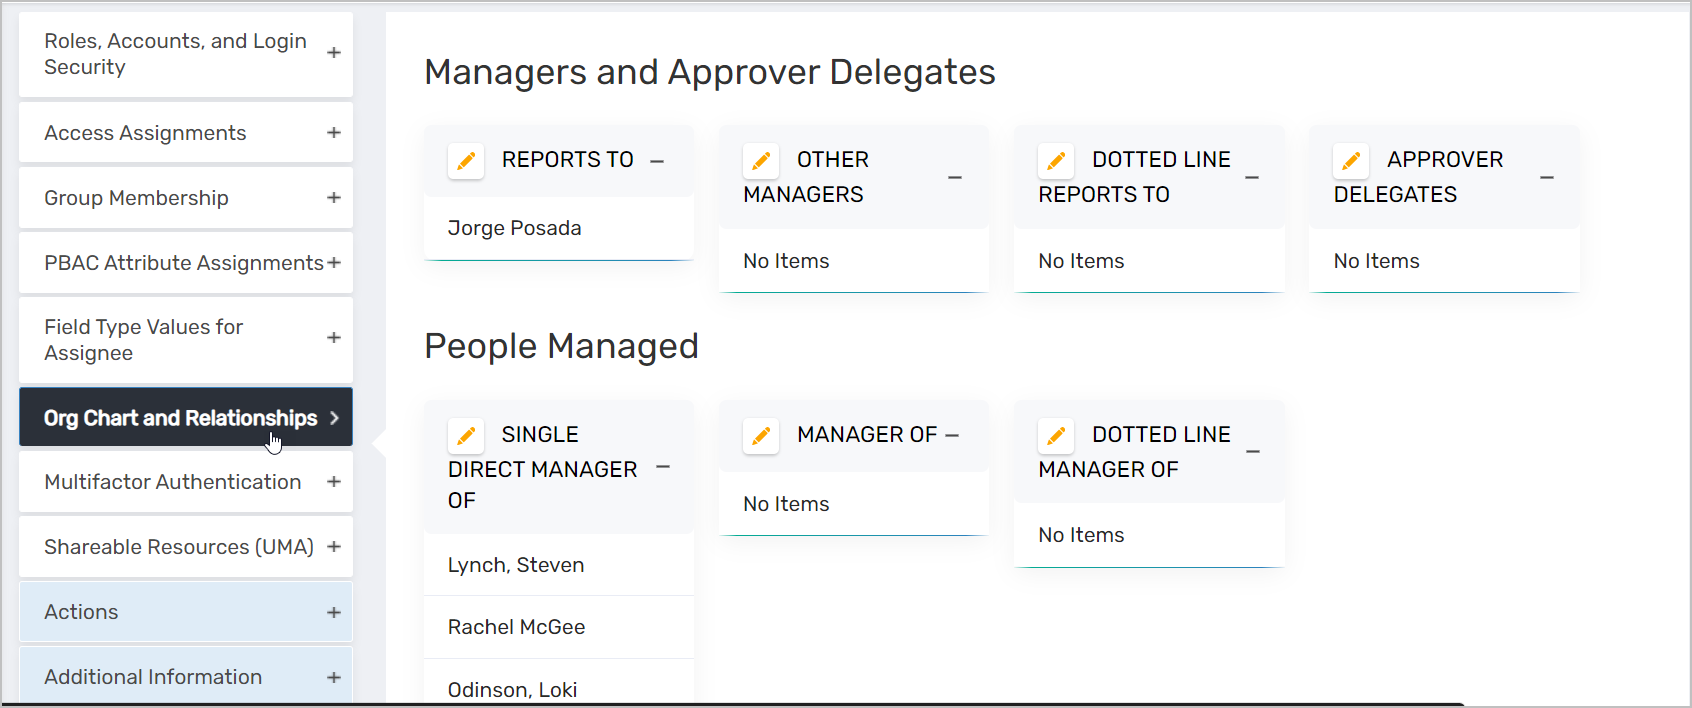Collapse the MANAGER OF card
Viewport: 1692px width, 708px height.
[951, 435]
